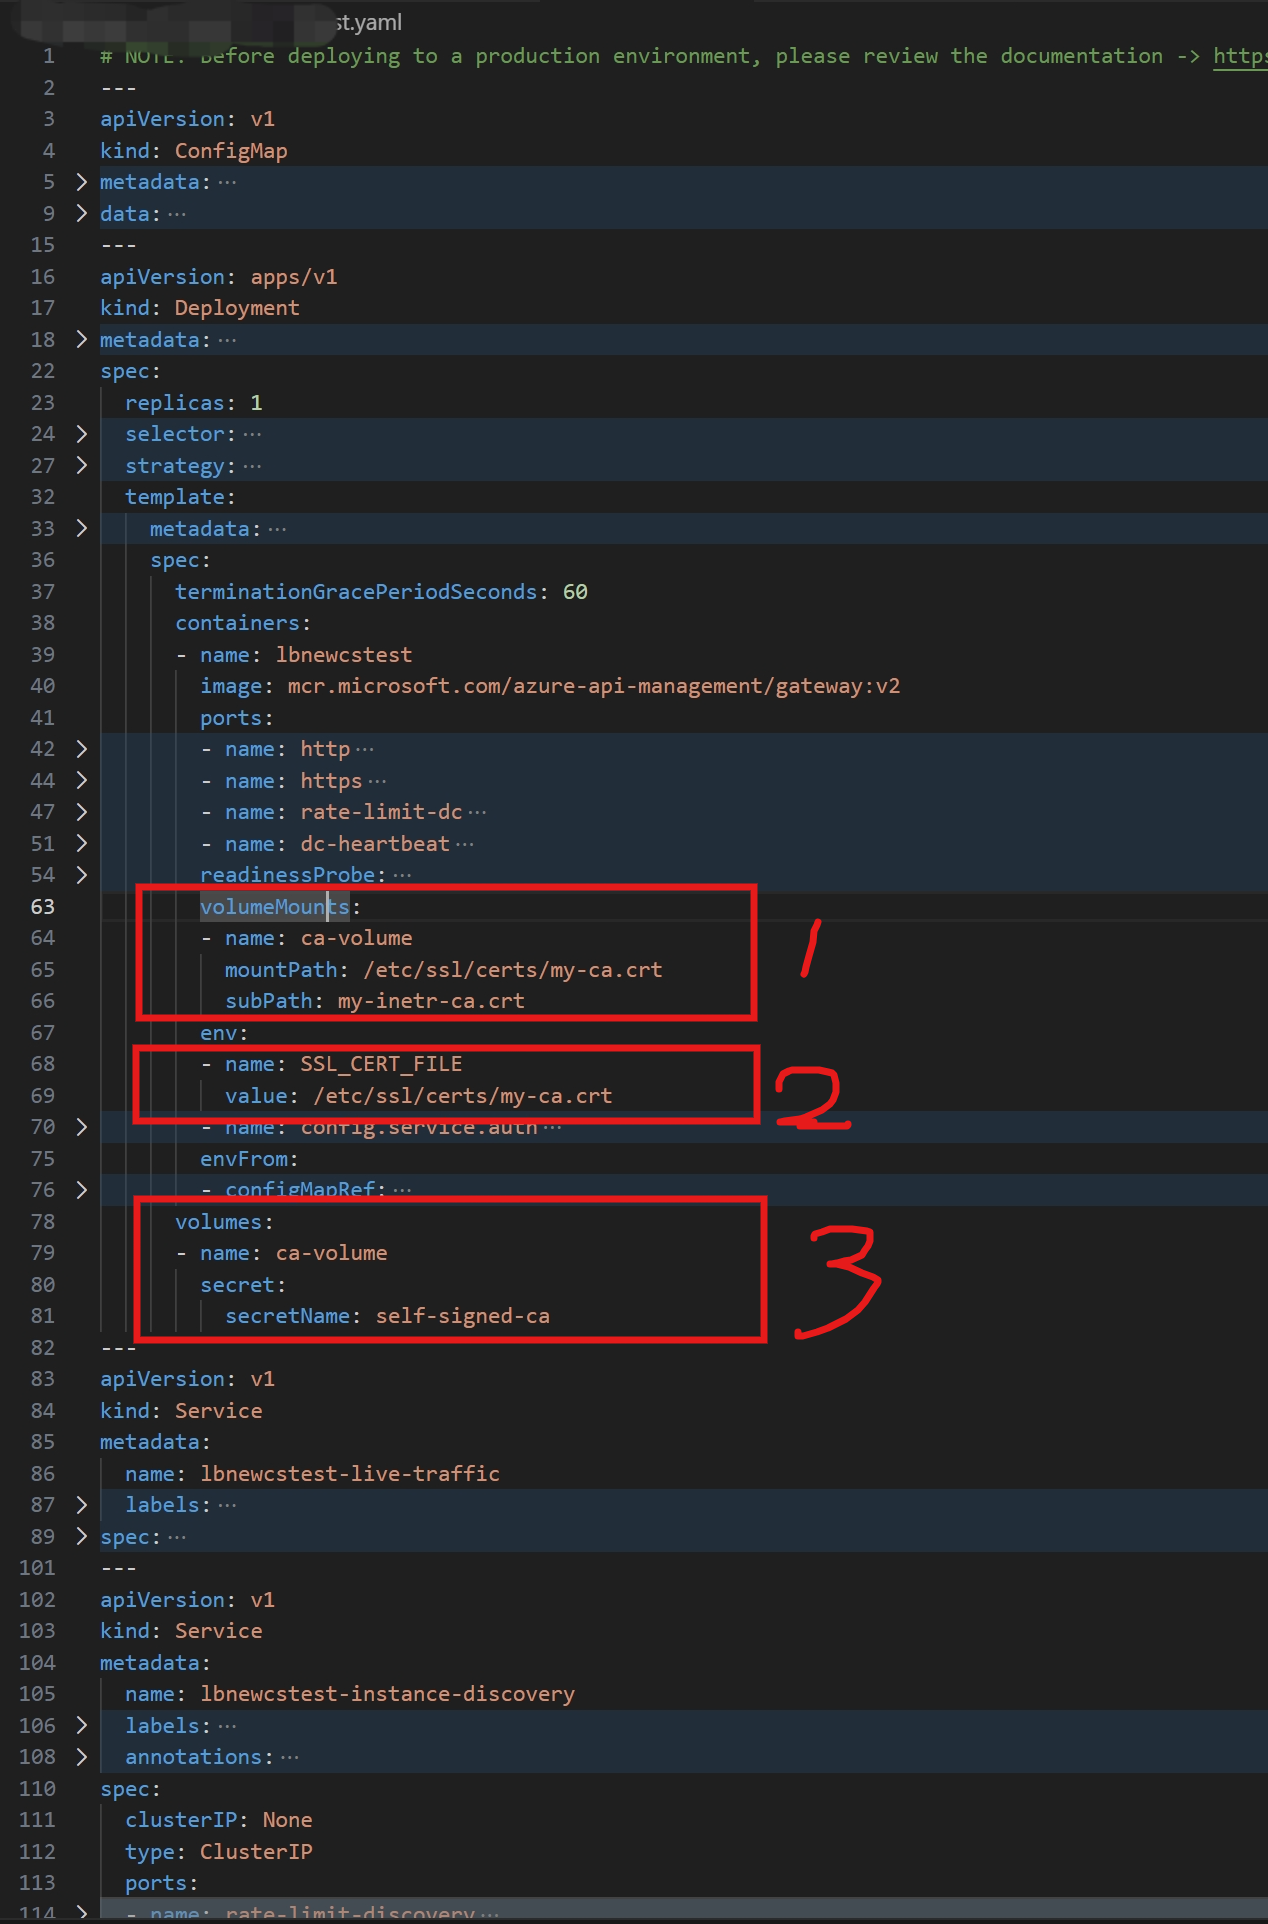Viewport: 1268px width, 1924px height.
Task: Place cursor on the volumeMounts key
Action: tap(274, 907)
